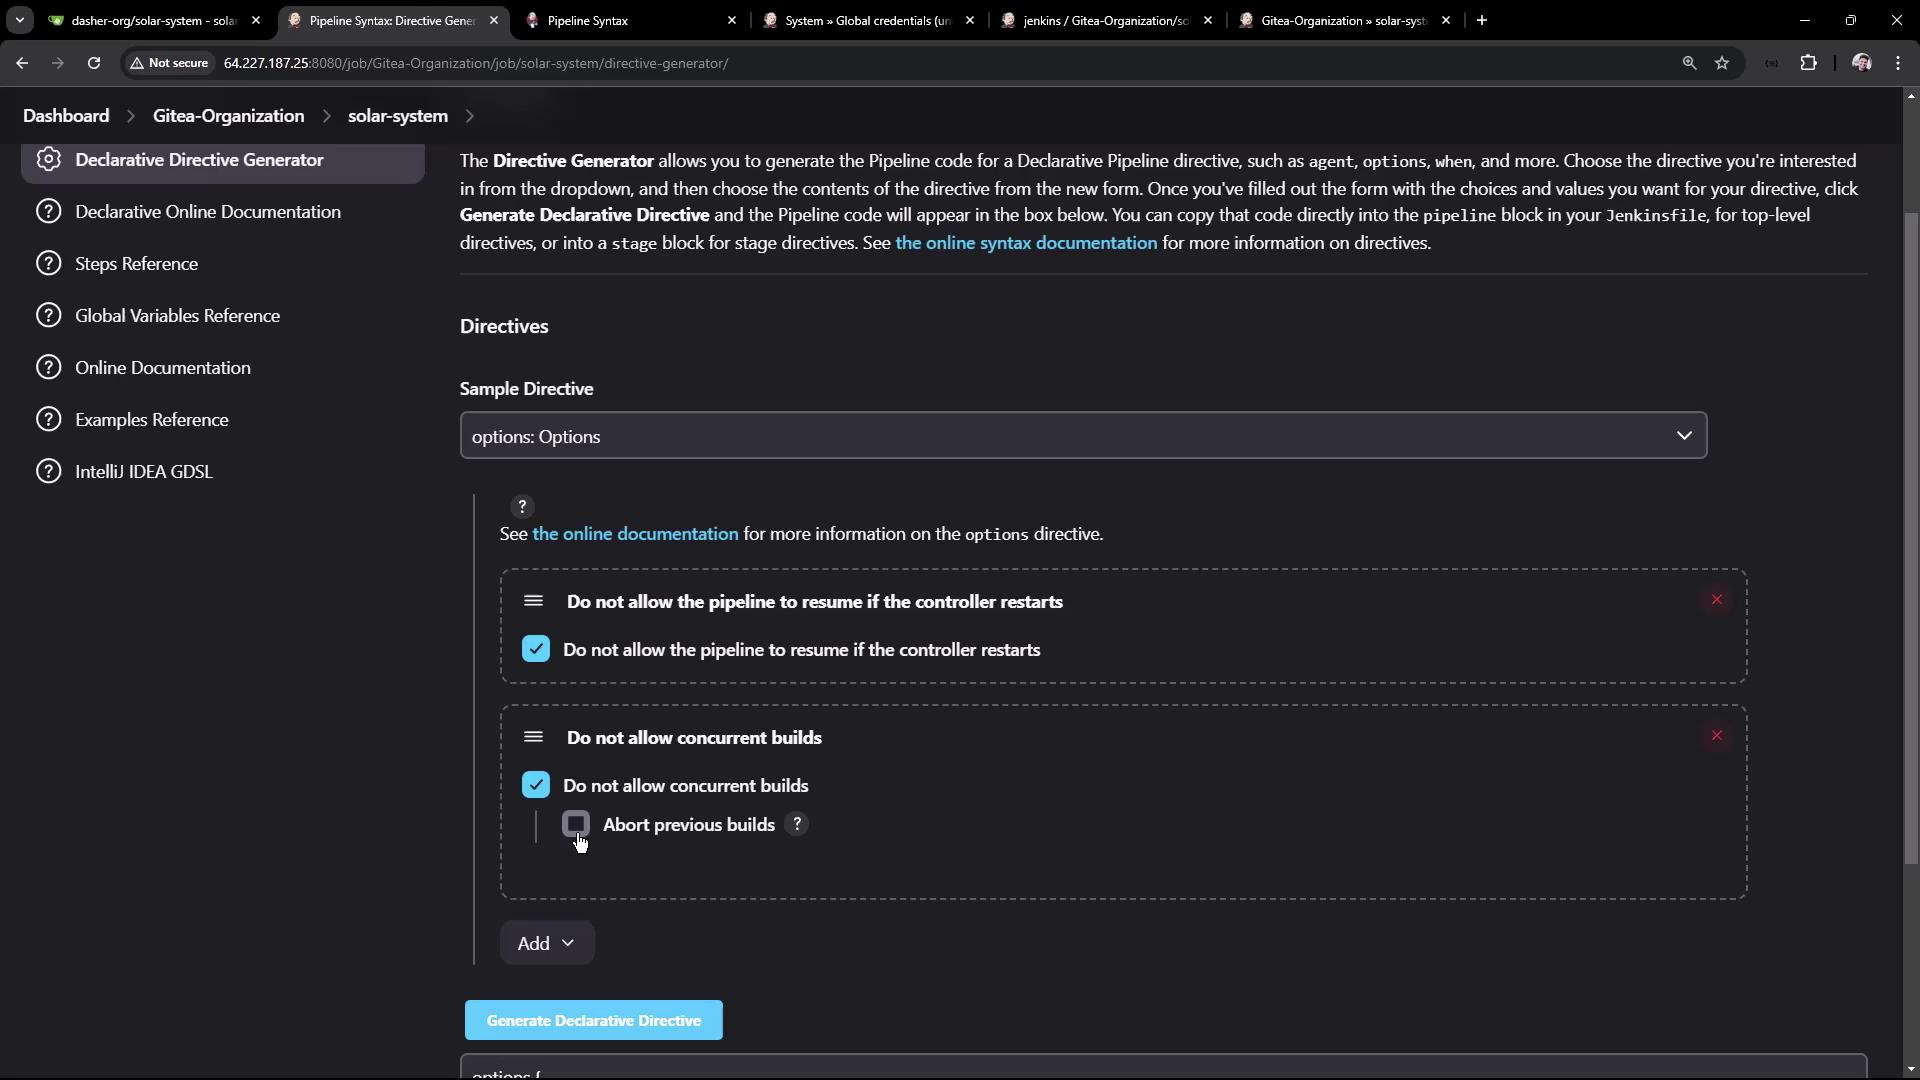Bookmark this page with star icon
The height and width of the screenshot is (1080, 1920).
coord(1722,63)
